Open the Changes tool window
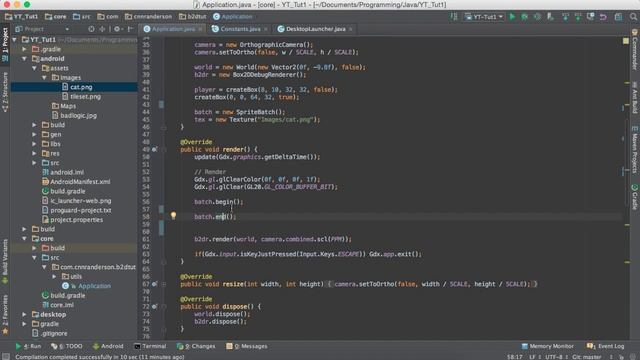640x360 pixels. pos(196,346)
